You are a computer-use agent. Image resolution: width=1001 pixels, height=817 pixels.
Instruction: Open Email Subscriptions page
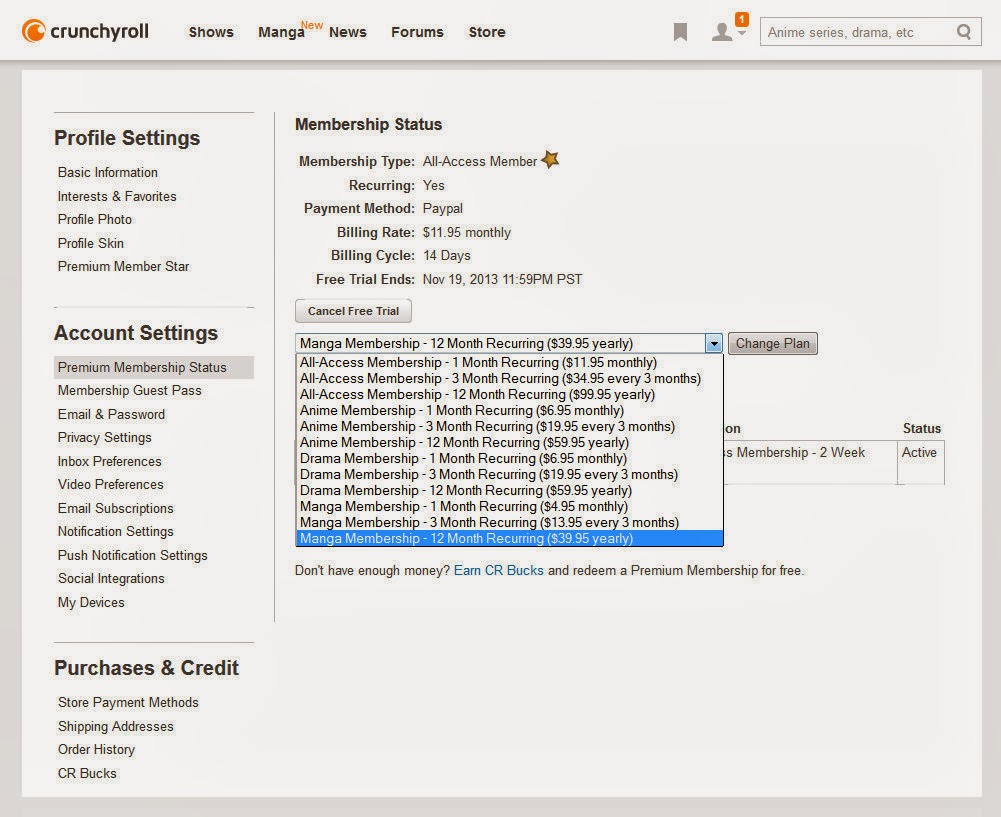click(x=116, y=508)
